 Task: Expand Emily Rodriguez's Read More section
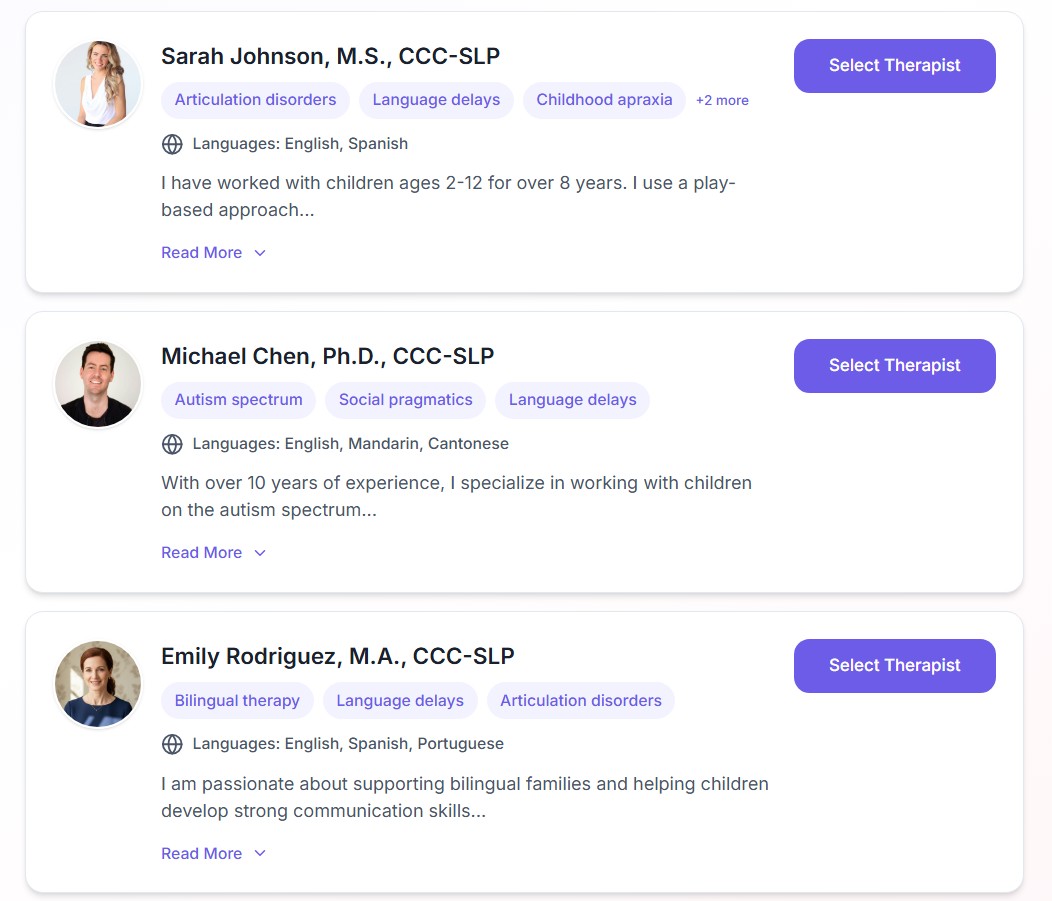click(x=213, y=854)
